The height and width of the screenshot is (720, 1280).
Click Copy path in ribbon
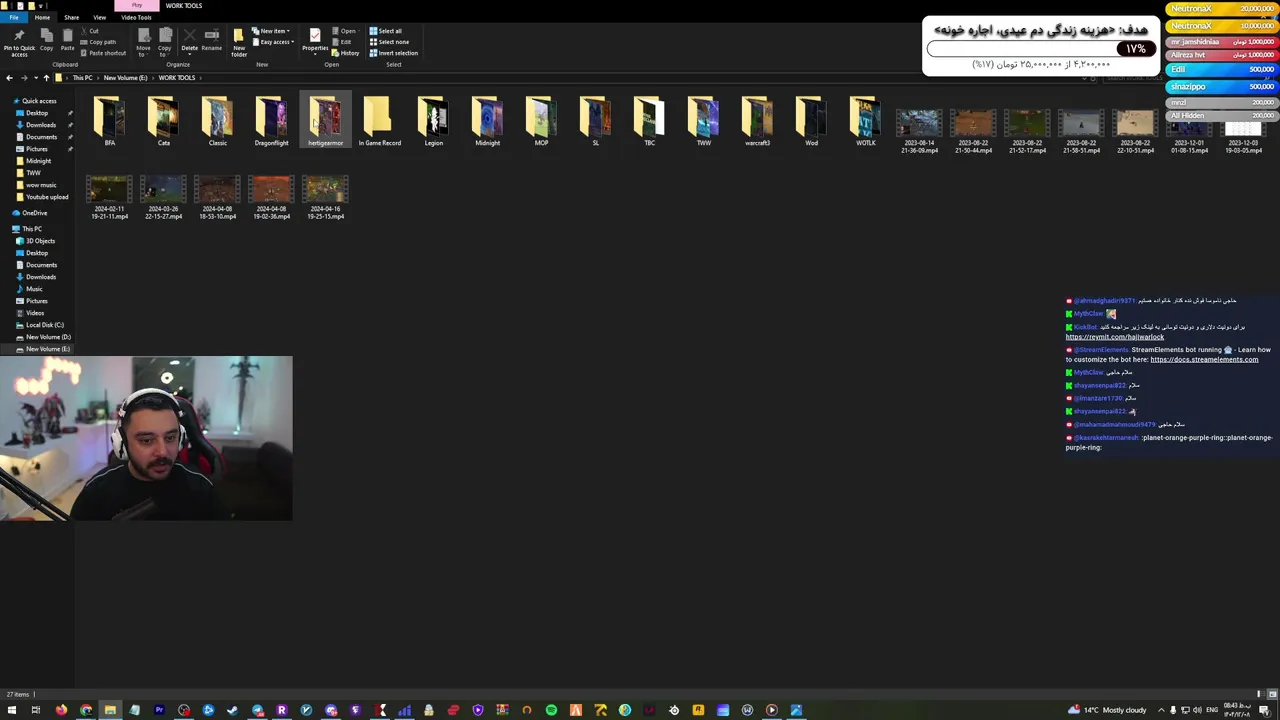coord(99,42)
